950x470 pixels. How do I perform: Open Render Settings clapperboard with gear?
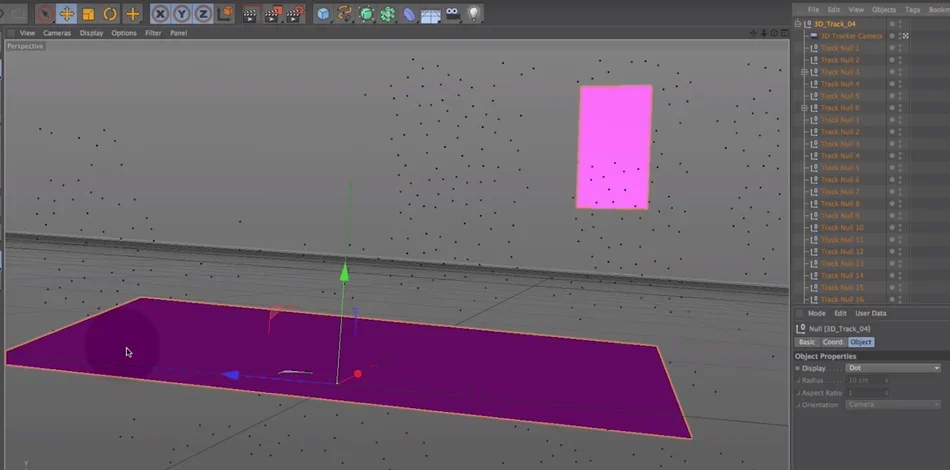coord(294,14)
